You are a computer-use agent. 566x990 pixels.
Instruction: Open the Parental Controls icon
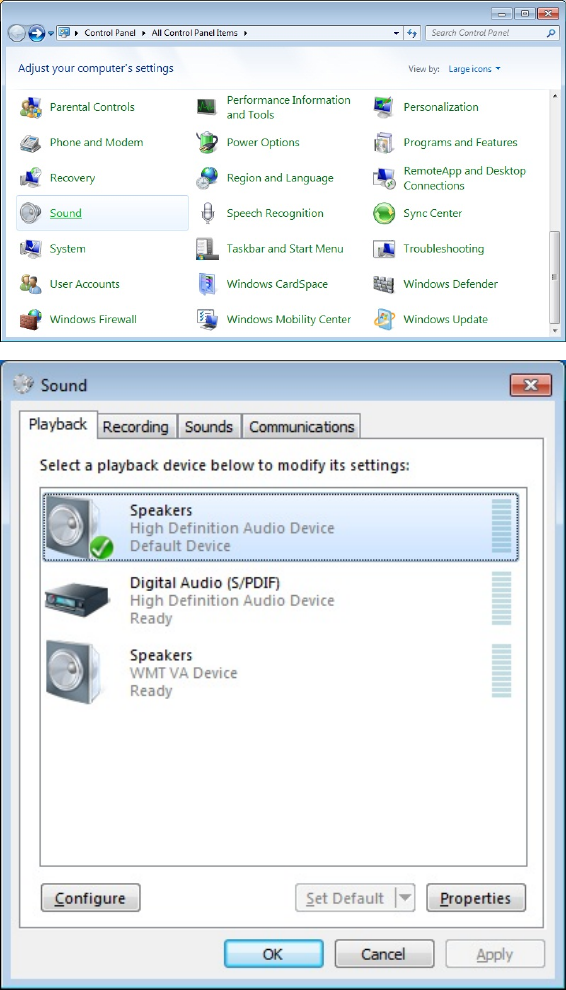[30, 107]
